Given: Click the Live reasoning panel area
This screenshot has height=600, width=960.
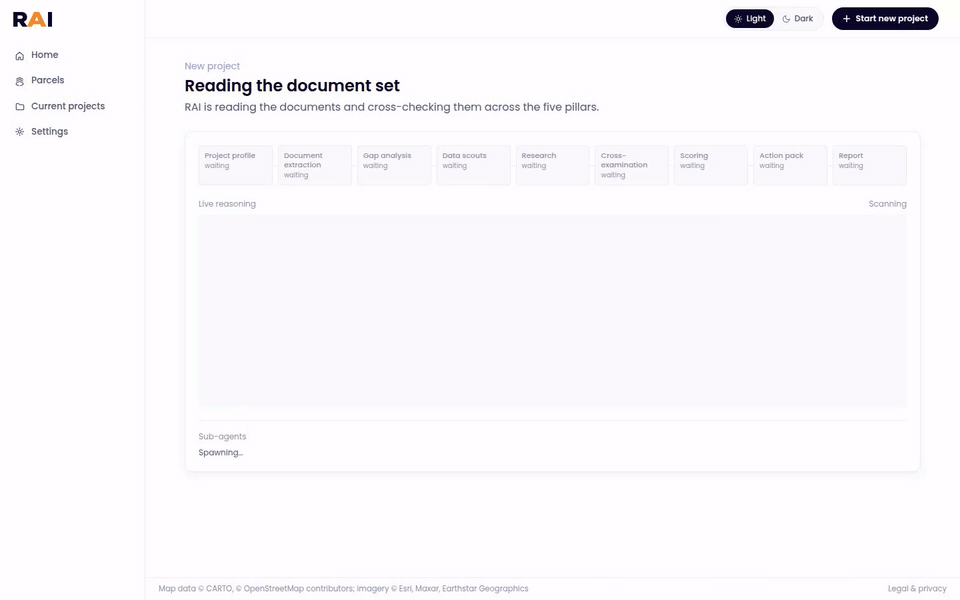Looking at the screenshot, I should click(552, 310).
